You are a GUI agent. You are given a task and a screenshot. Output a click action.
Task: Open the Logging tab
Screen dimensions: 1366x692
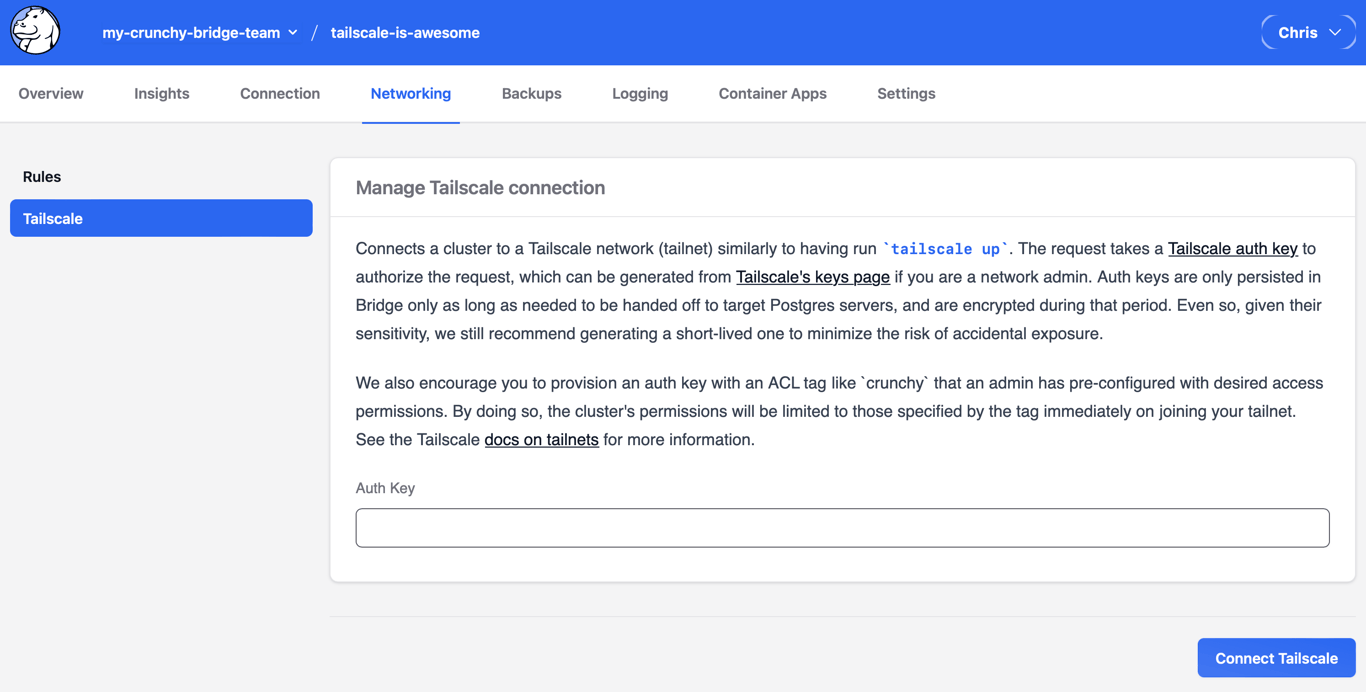tap(640, 94)
